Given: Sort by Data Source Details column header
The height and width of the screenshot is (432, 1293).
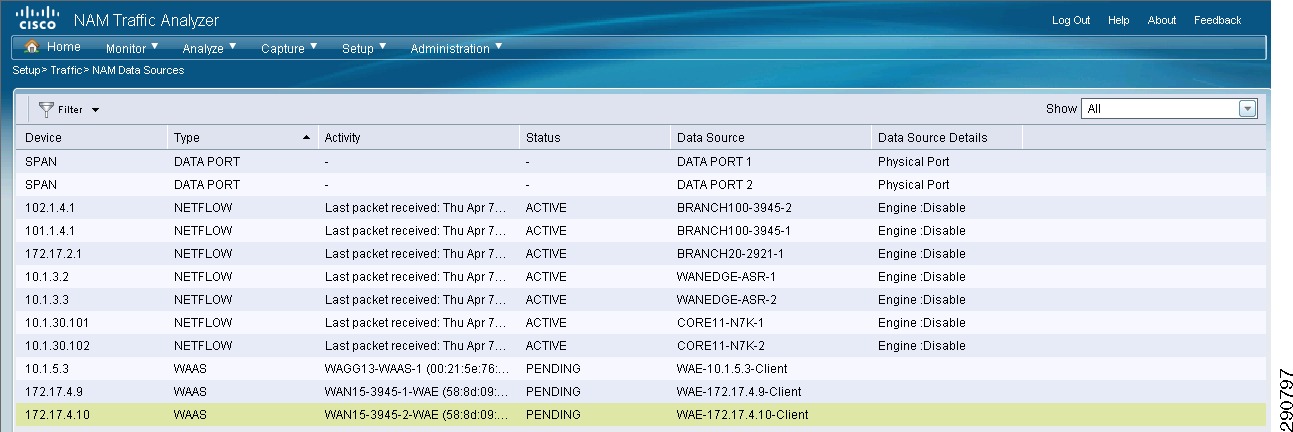Looking at the screenshot, I should click(946, 138).
